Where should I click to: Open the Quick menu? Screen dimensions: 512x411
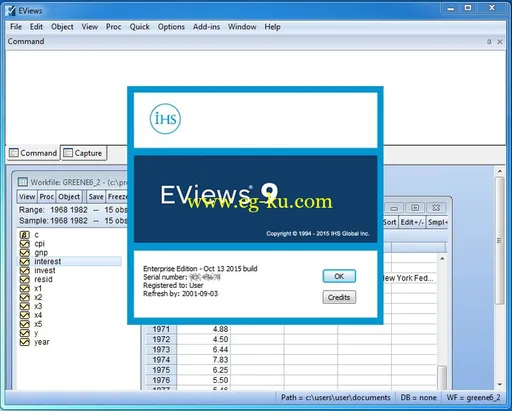[x=140, y=27]
